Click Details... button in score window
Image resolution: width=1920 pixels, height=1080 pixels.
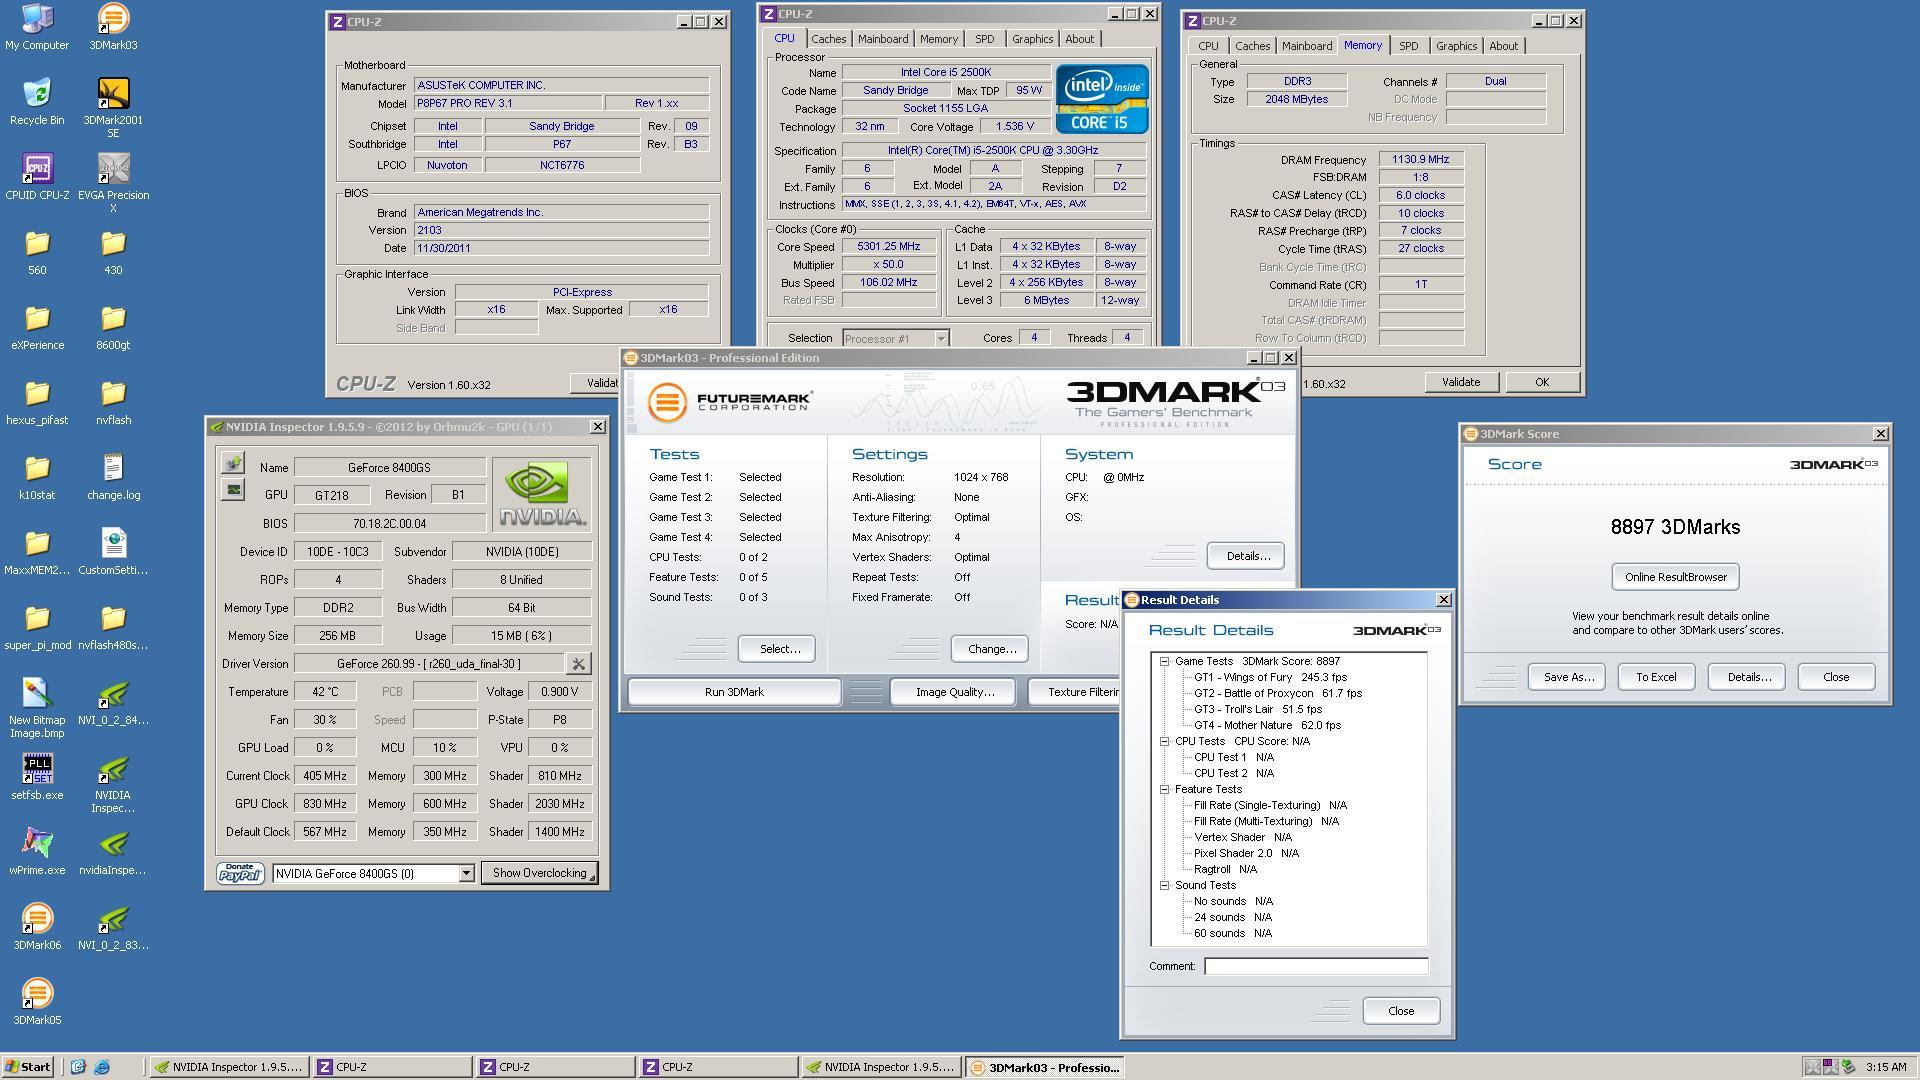(x=1747, y=677)
